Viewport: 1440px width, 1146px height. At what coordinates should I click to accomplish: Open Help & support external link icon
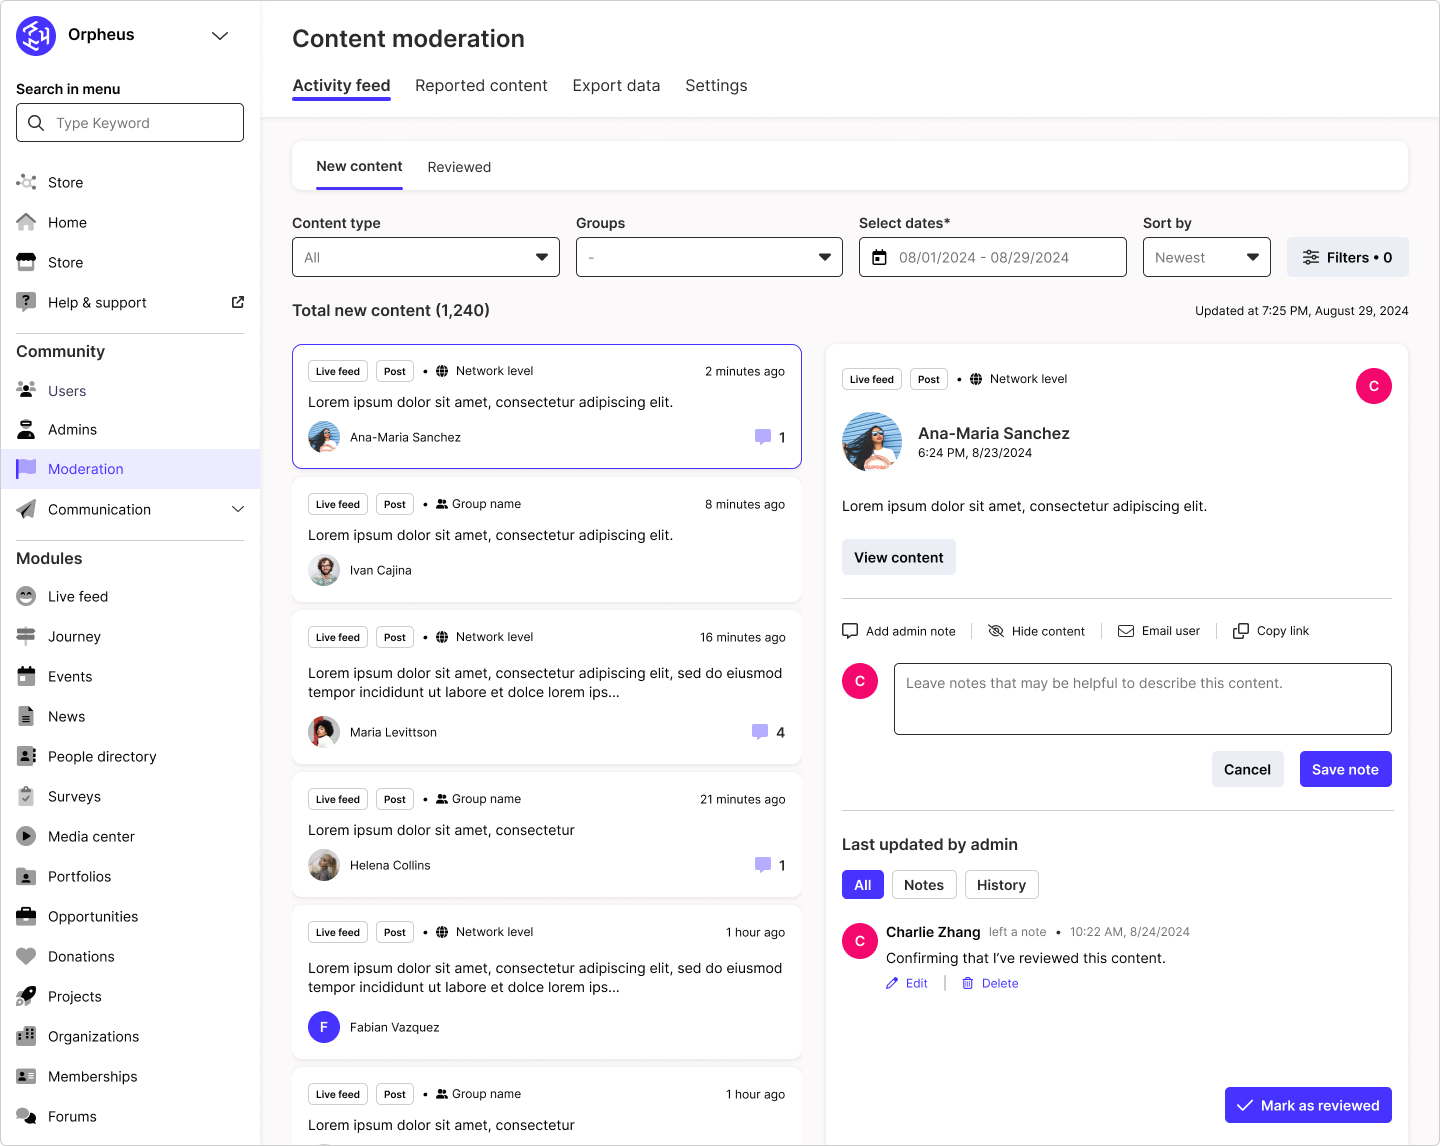(238, 302)
